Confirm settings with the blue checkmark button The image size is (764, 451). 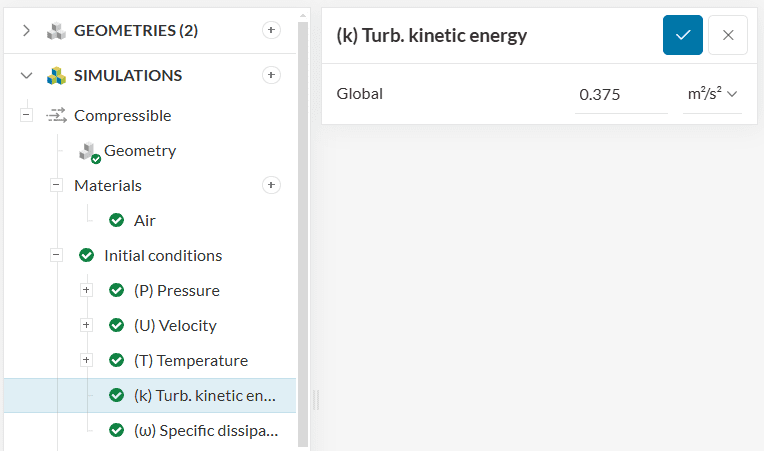[683, 35]
